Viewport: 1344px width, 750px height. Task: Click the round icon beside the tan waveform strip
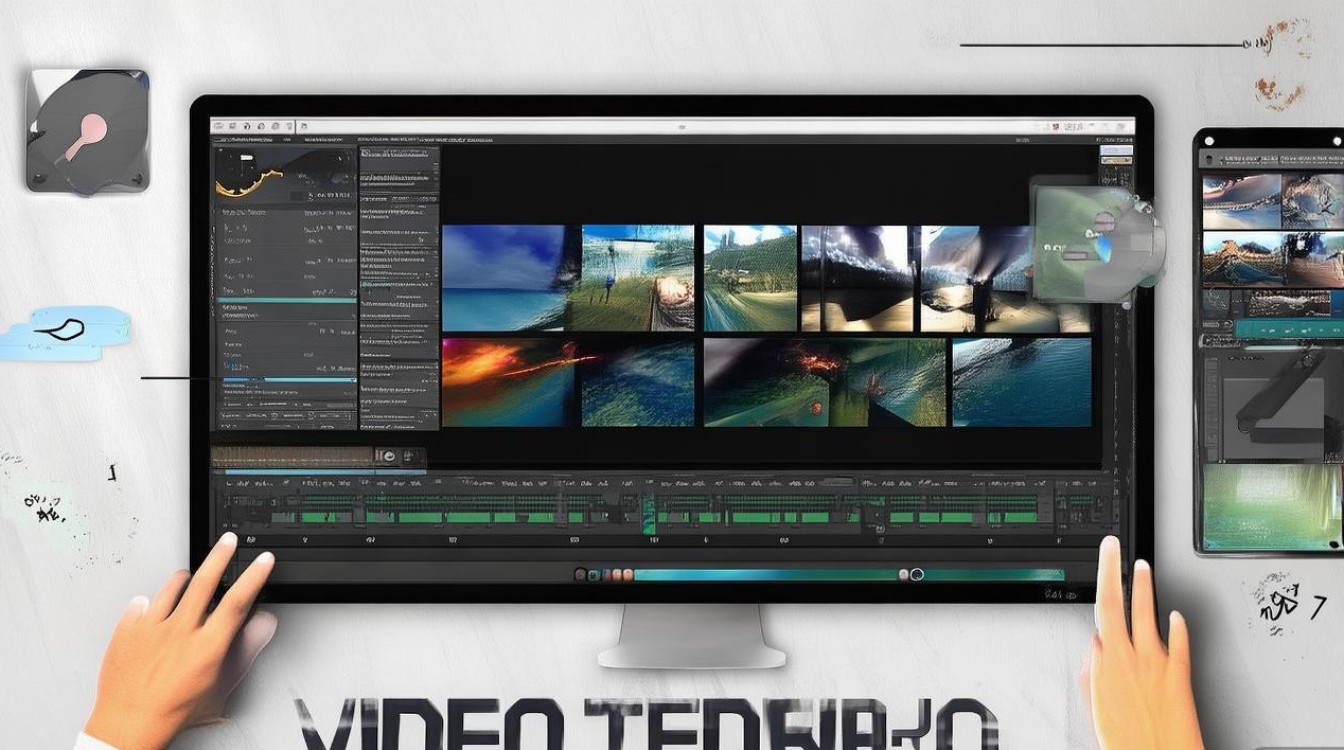coord(385,456)
